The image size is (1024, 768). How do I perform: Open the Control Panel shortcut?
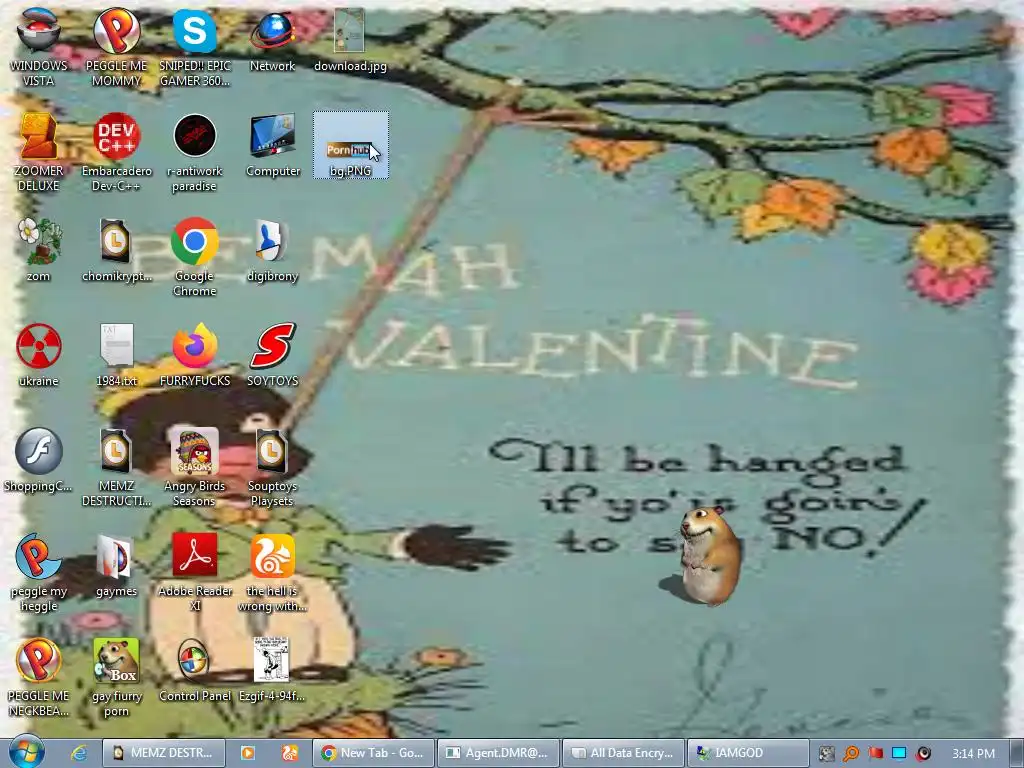pyautogui.click(x=195, y=670)
